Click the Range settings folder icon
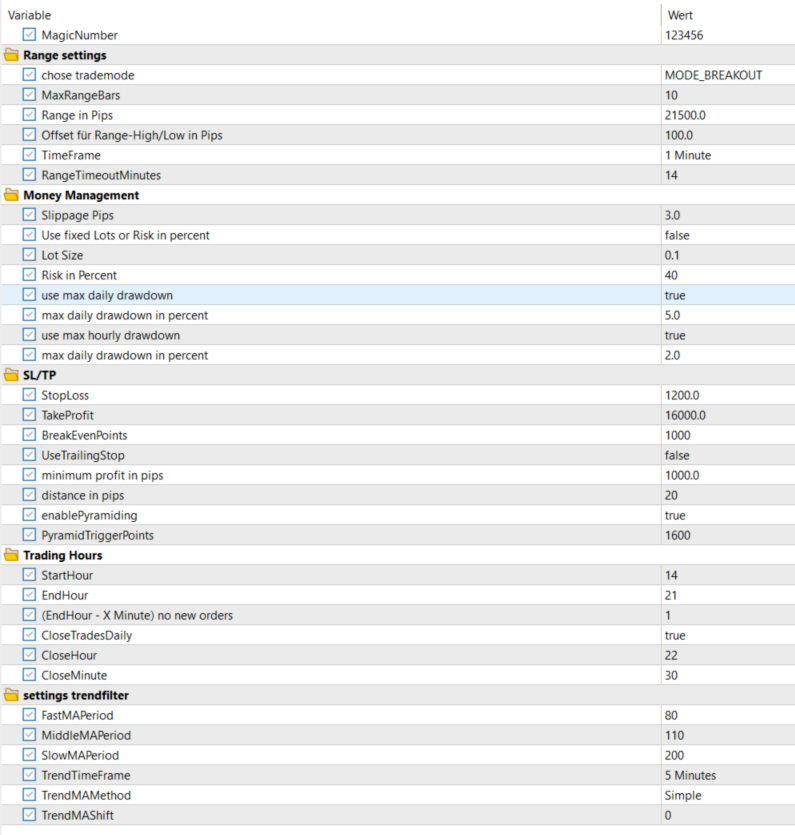 11,55
